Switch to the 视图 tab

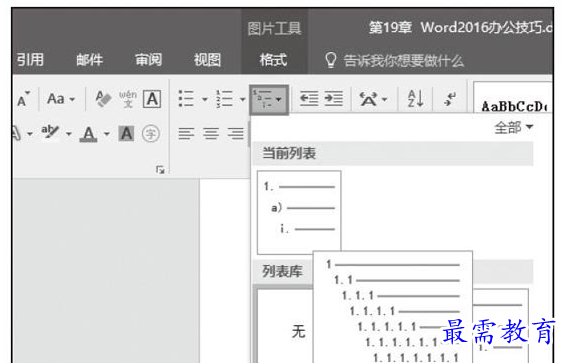tap(207, 60)
